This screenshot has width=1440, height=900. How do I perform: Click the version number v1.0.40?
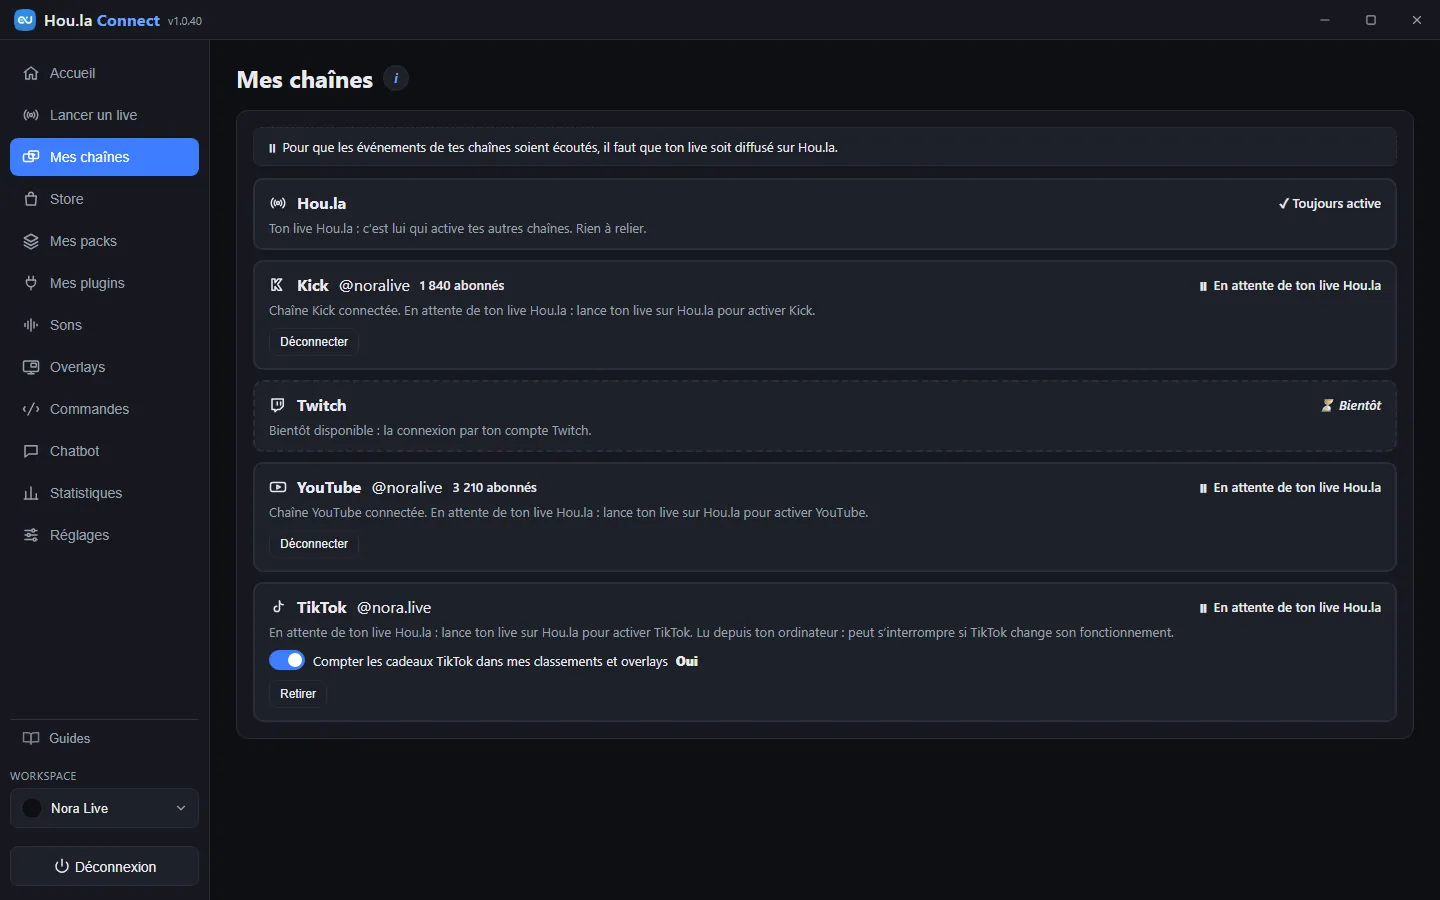[185, 21]
